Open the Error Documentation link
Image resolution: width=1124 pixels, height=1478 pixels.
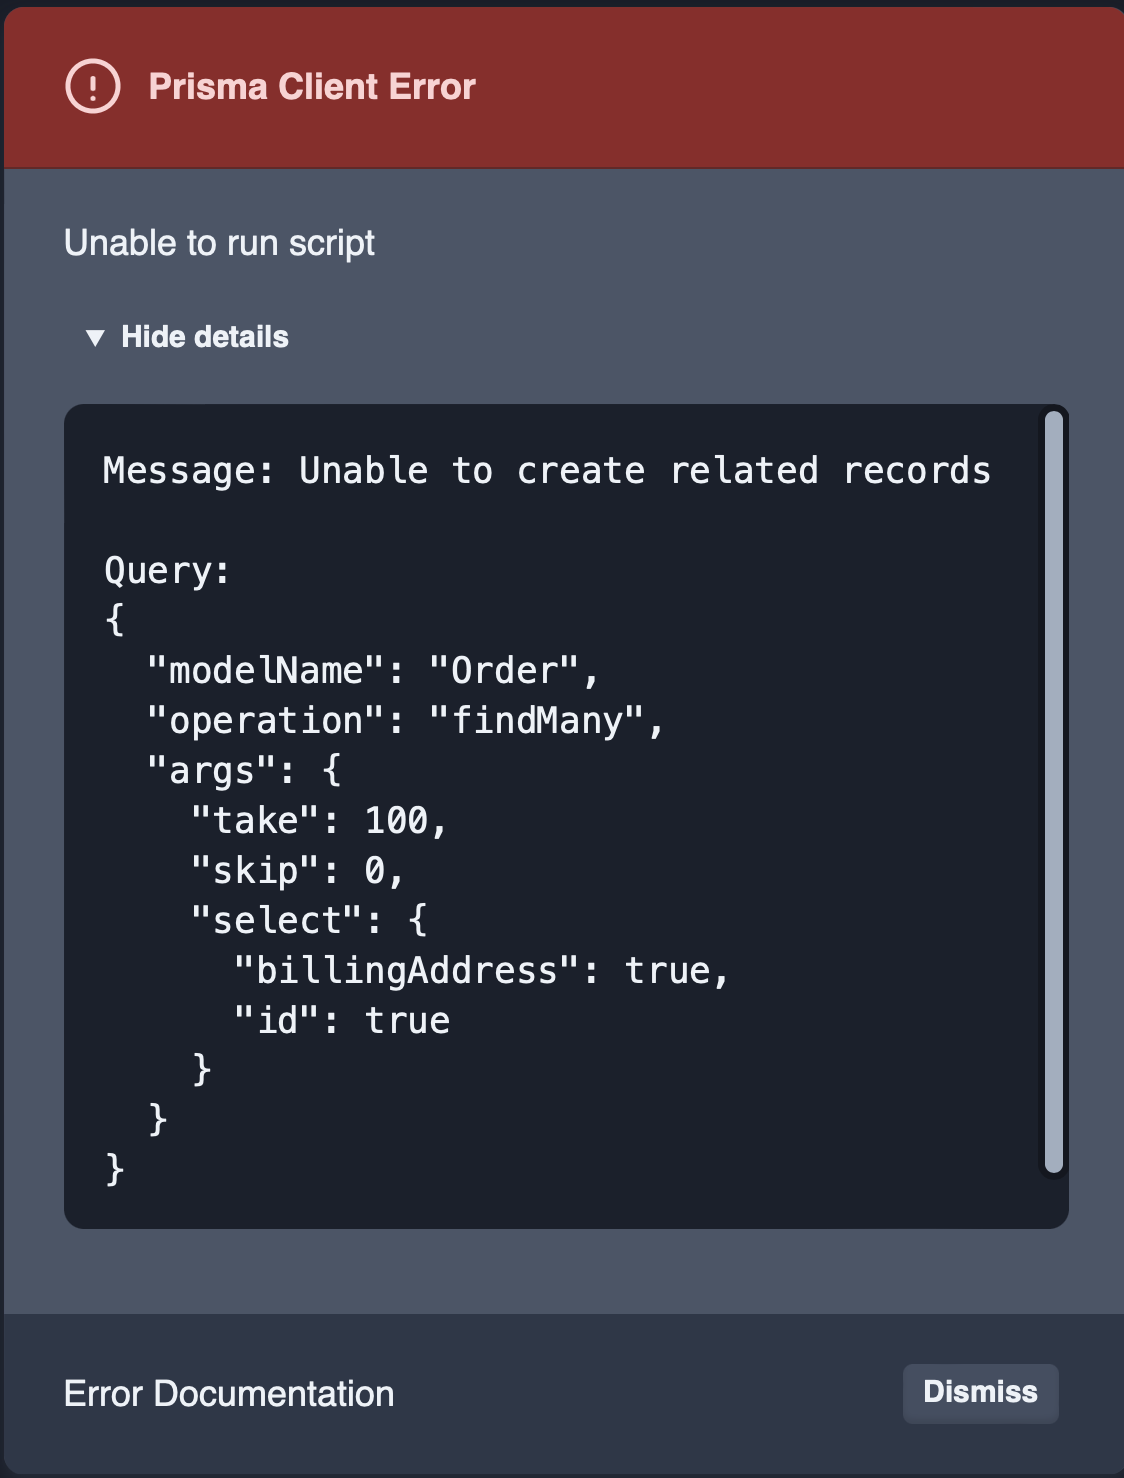228,1393
